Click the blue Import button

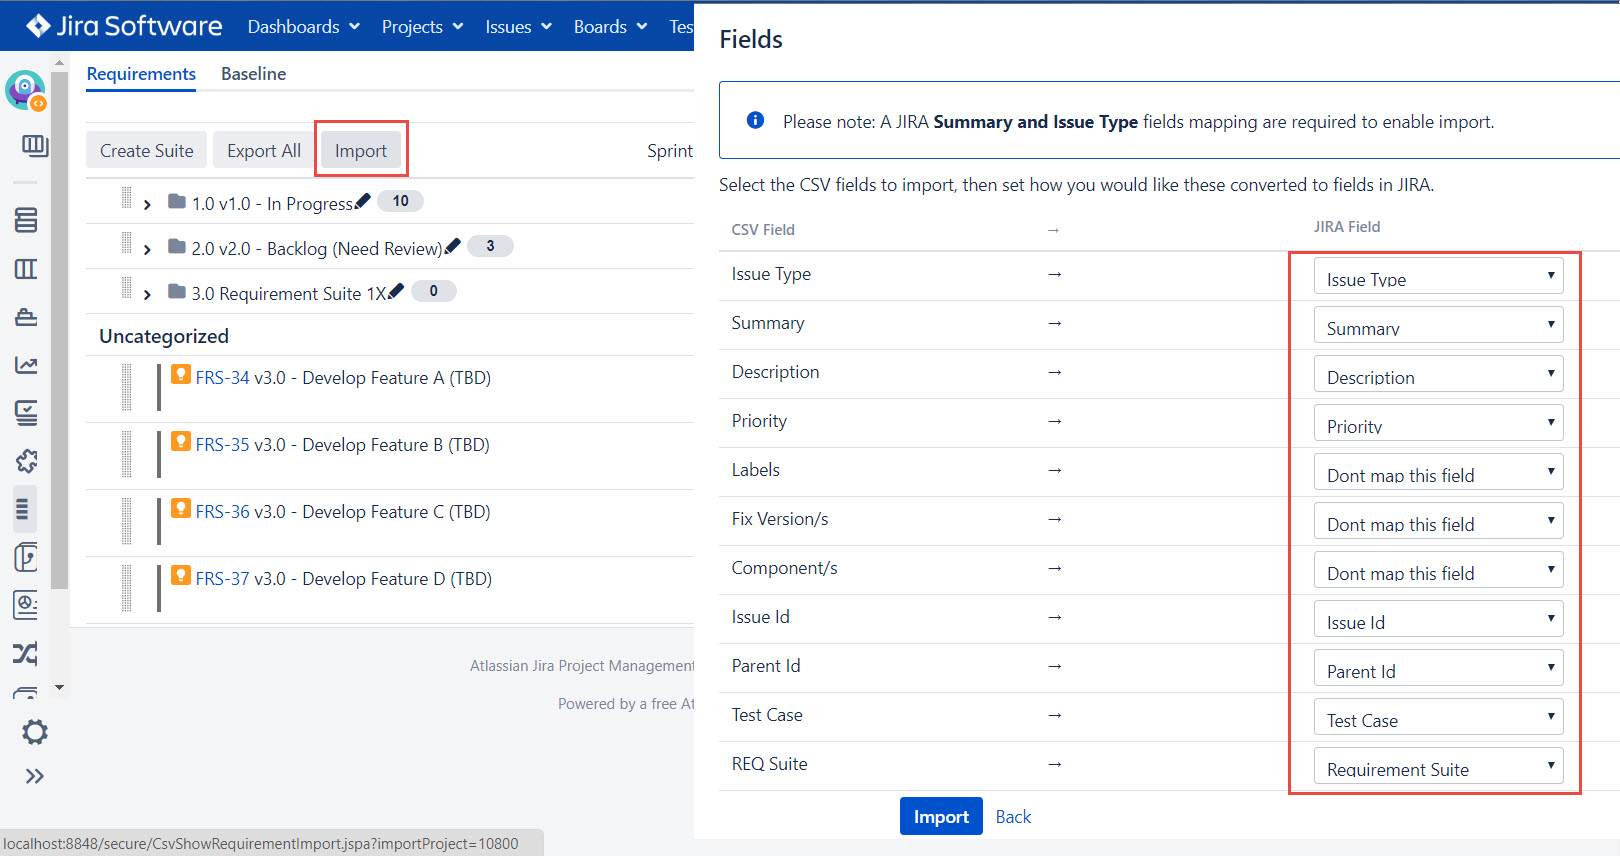click(x=940, y=817)
